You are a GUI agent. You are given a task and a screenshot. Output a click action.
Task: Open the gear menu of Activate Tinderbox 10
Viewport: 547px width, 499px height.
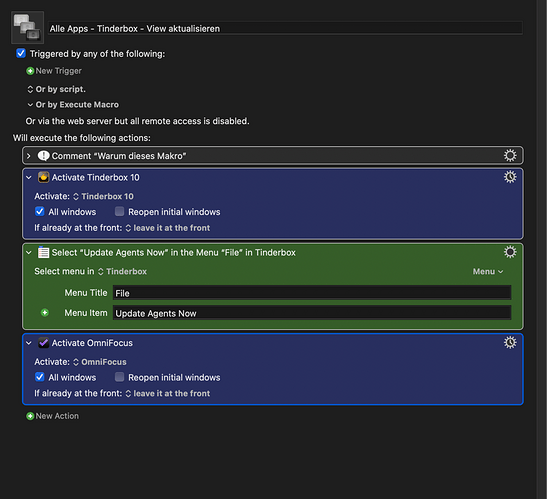pos(510,177)
